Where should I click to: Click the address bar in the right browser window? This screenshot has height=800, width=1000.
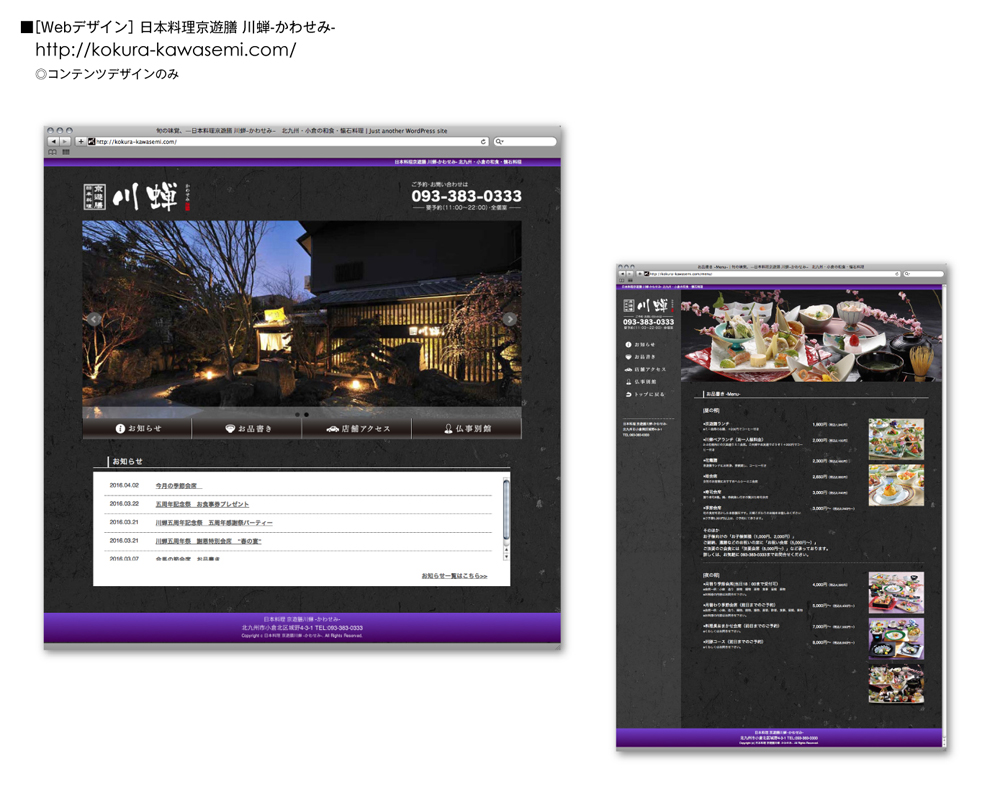click(772, 274)
